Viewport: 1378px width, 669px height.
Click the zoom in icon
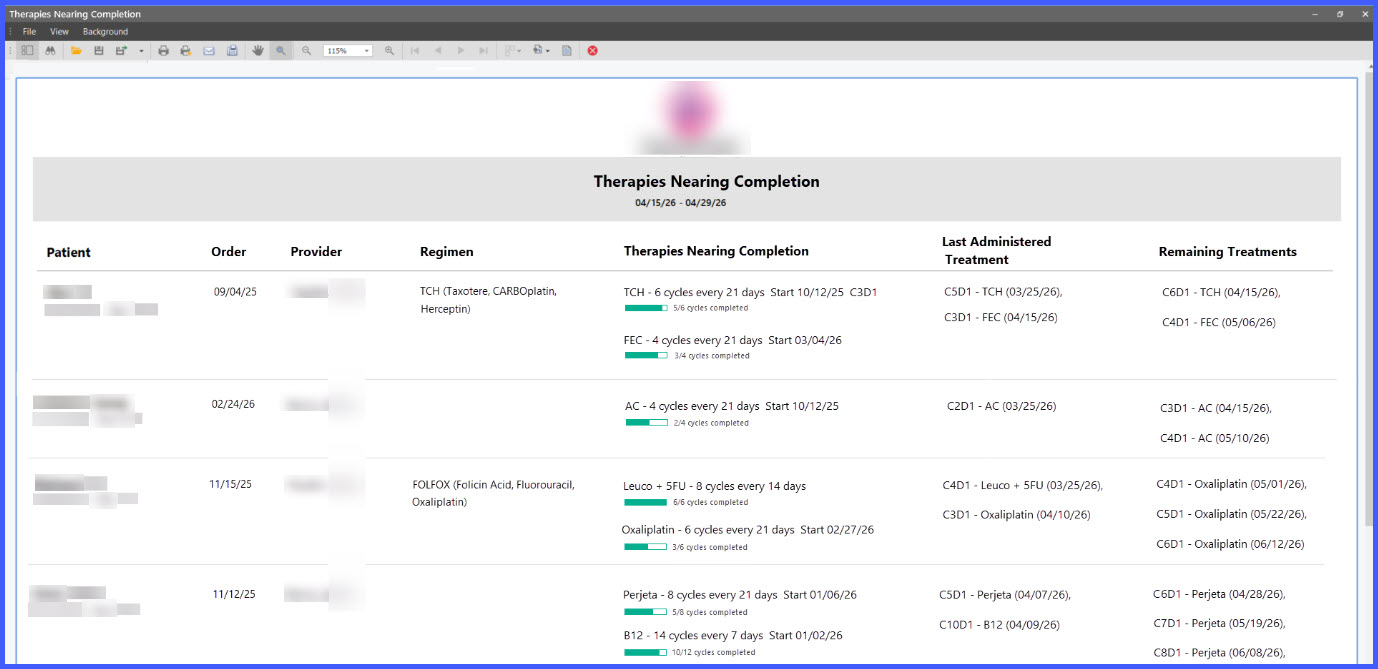tap(390, 50)
